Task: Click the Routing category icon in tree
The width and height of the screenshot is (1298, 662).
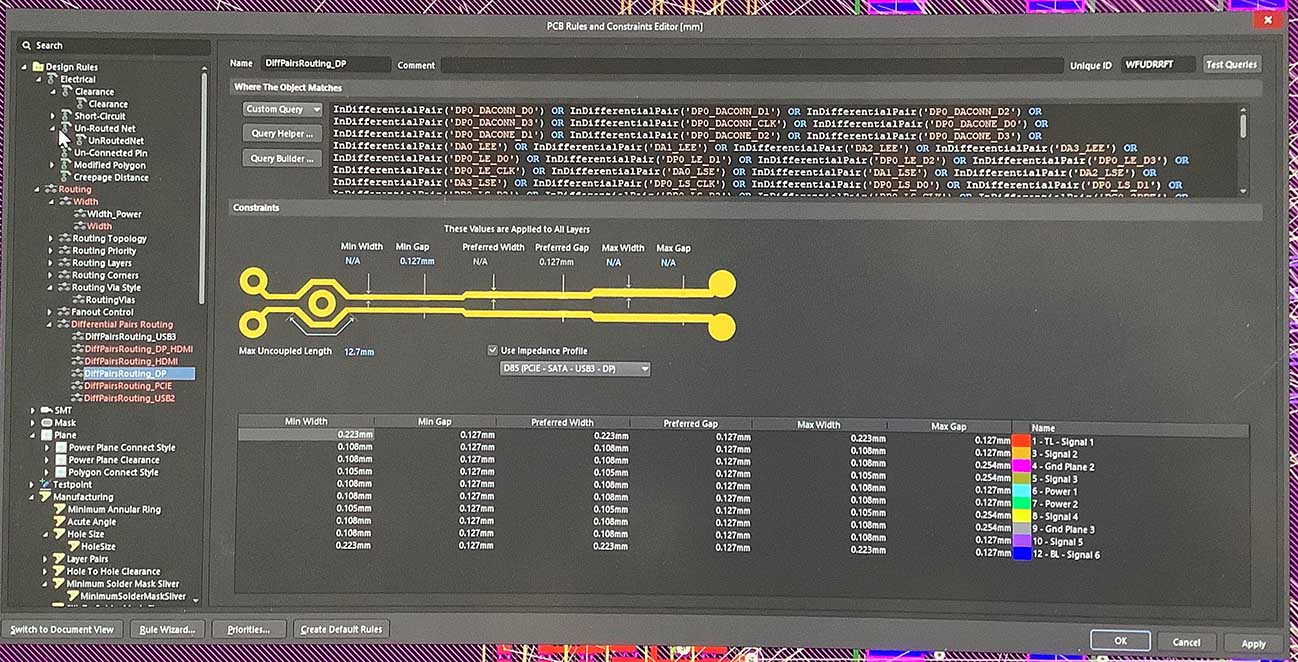Action: (50, 189)
